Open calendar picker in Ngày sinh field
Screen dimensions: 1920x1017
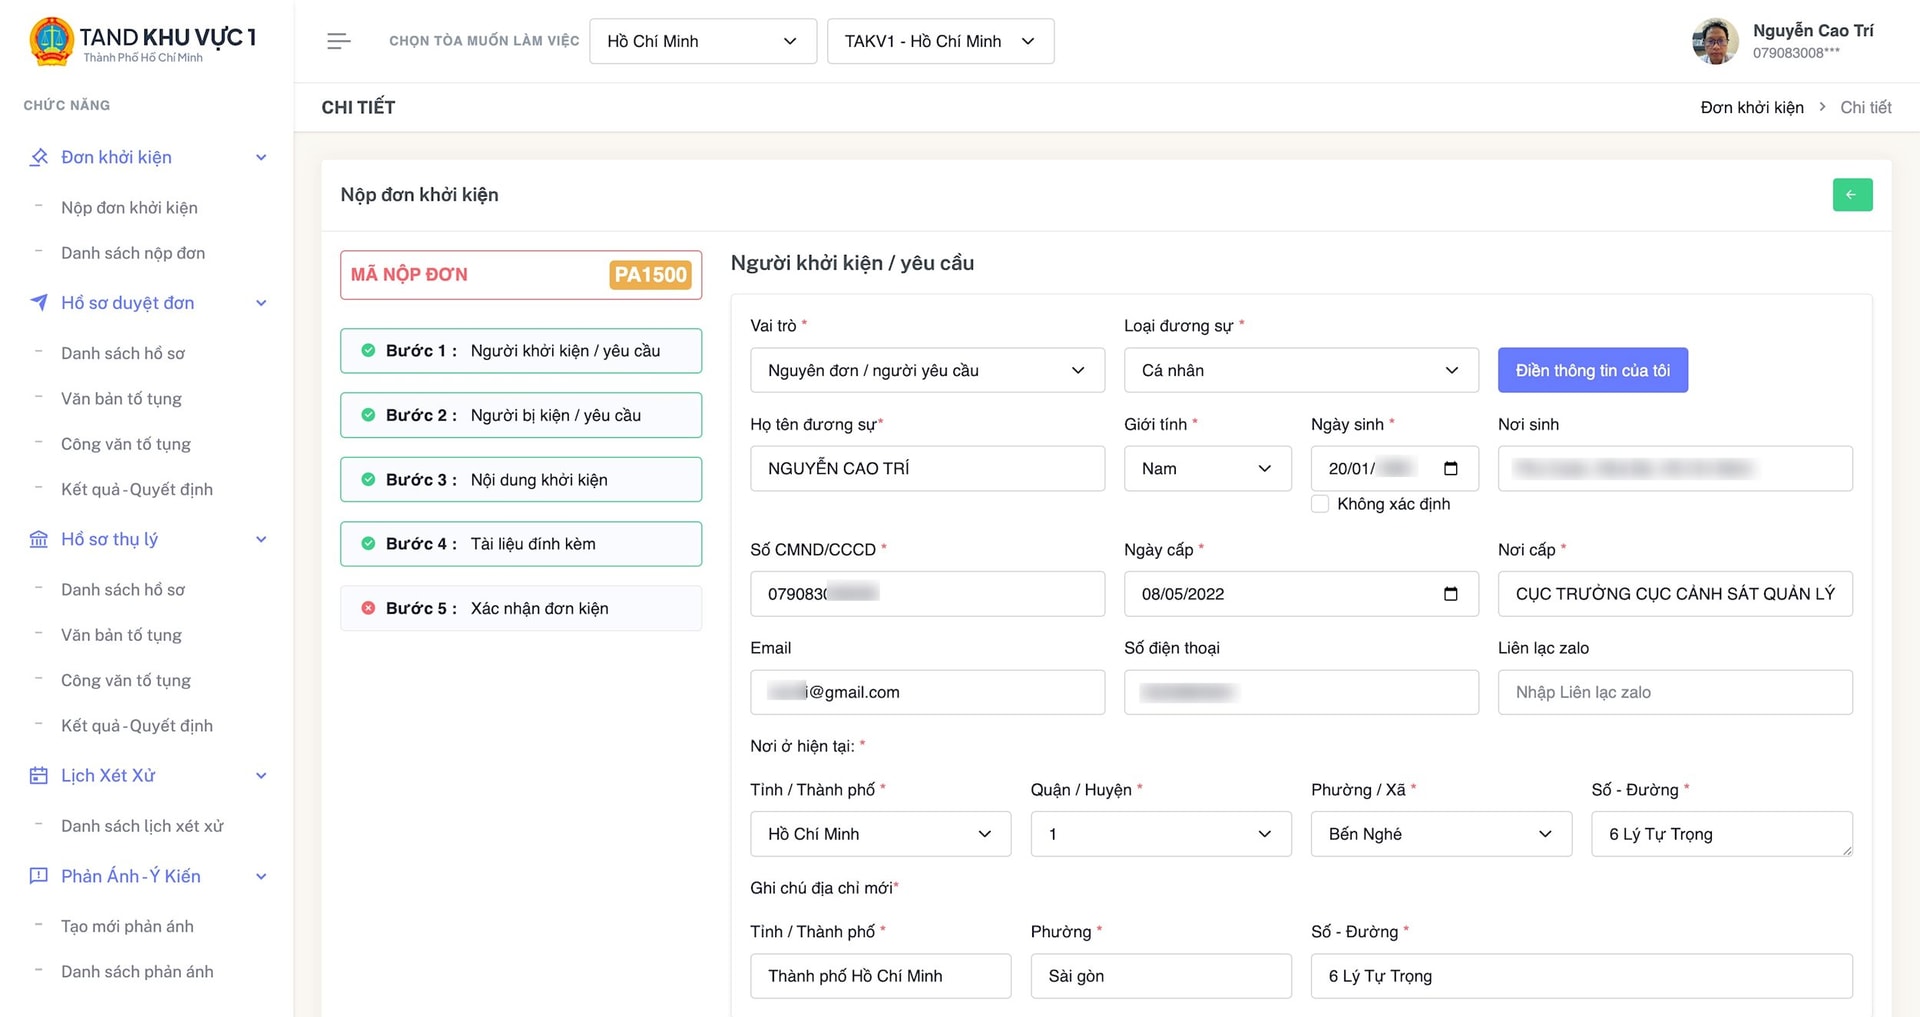[1451, 468]
